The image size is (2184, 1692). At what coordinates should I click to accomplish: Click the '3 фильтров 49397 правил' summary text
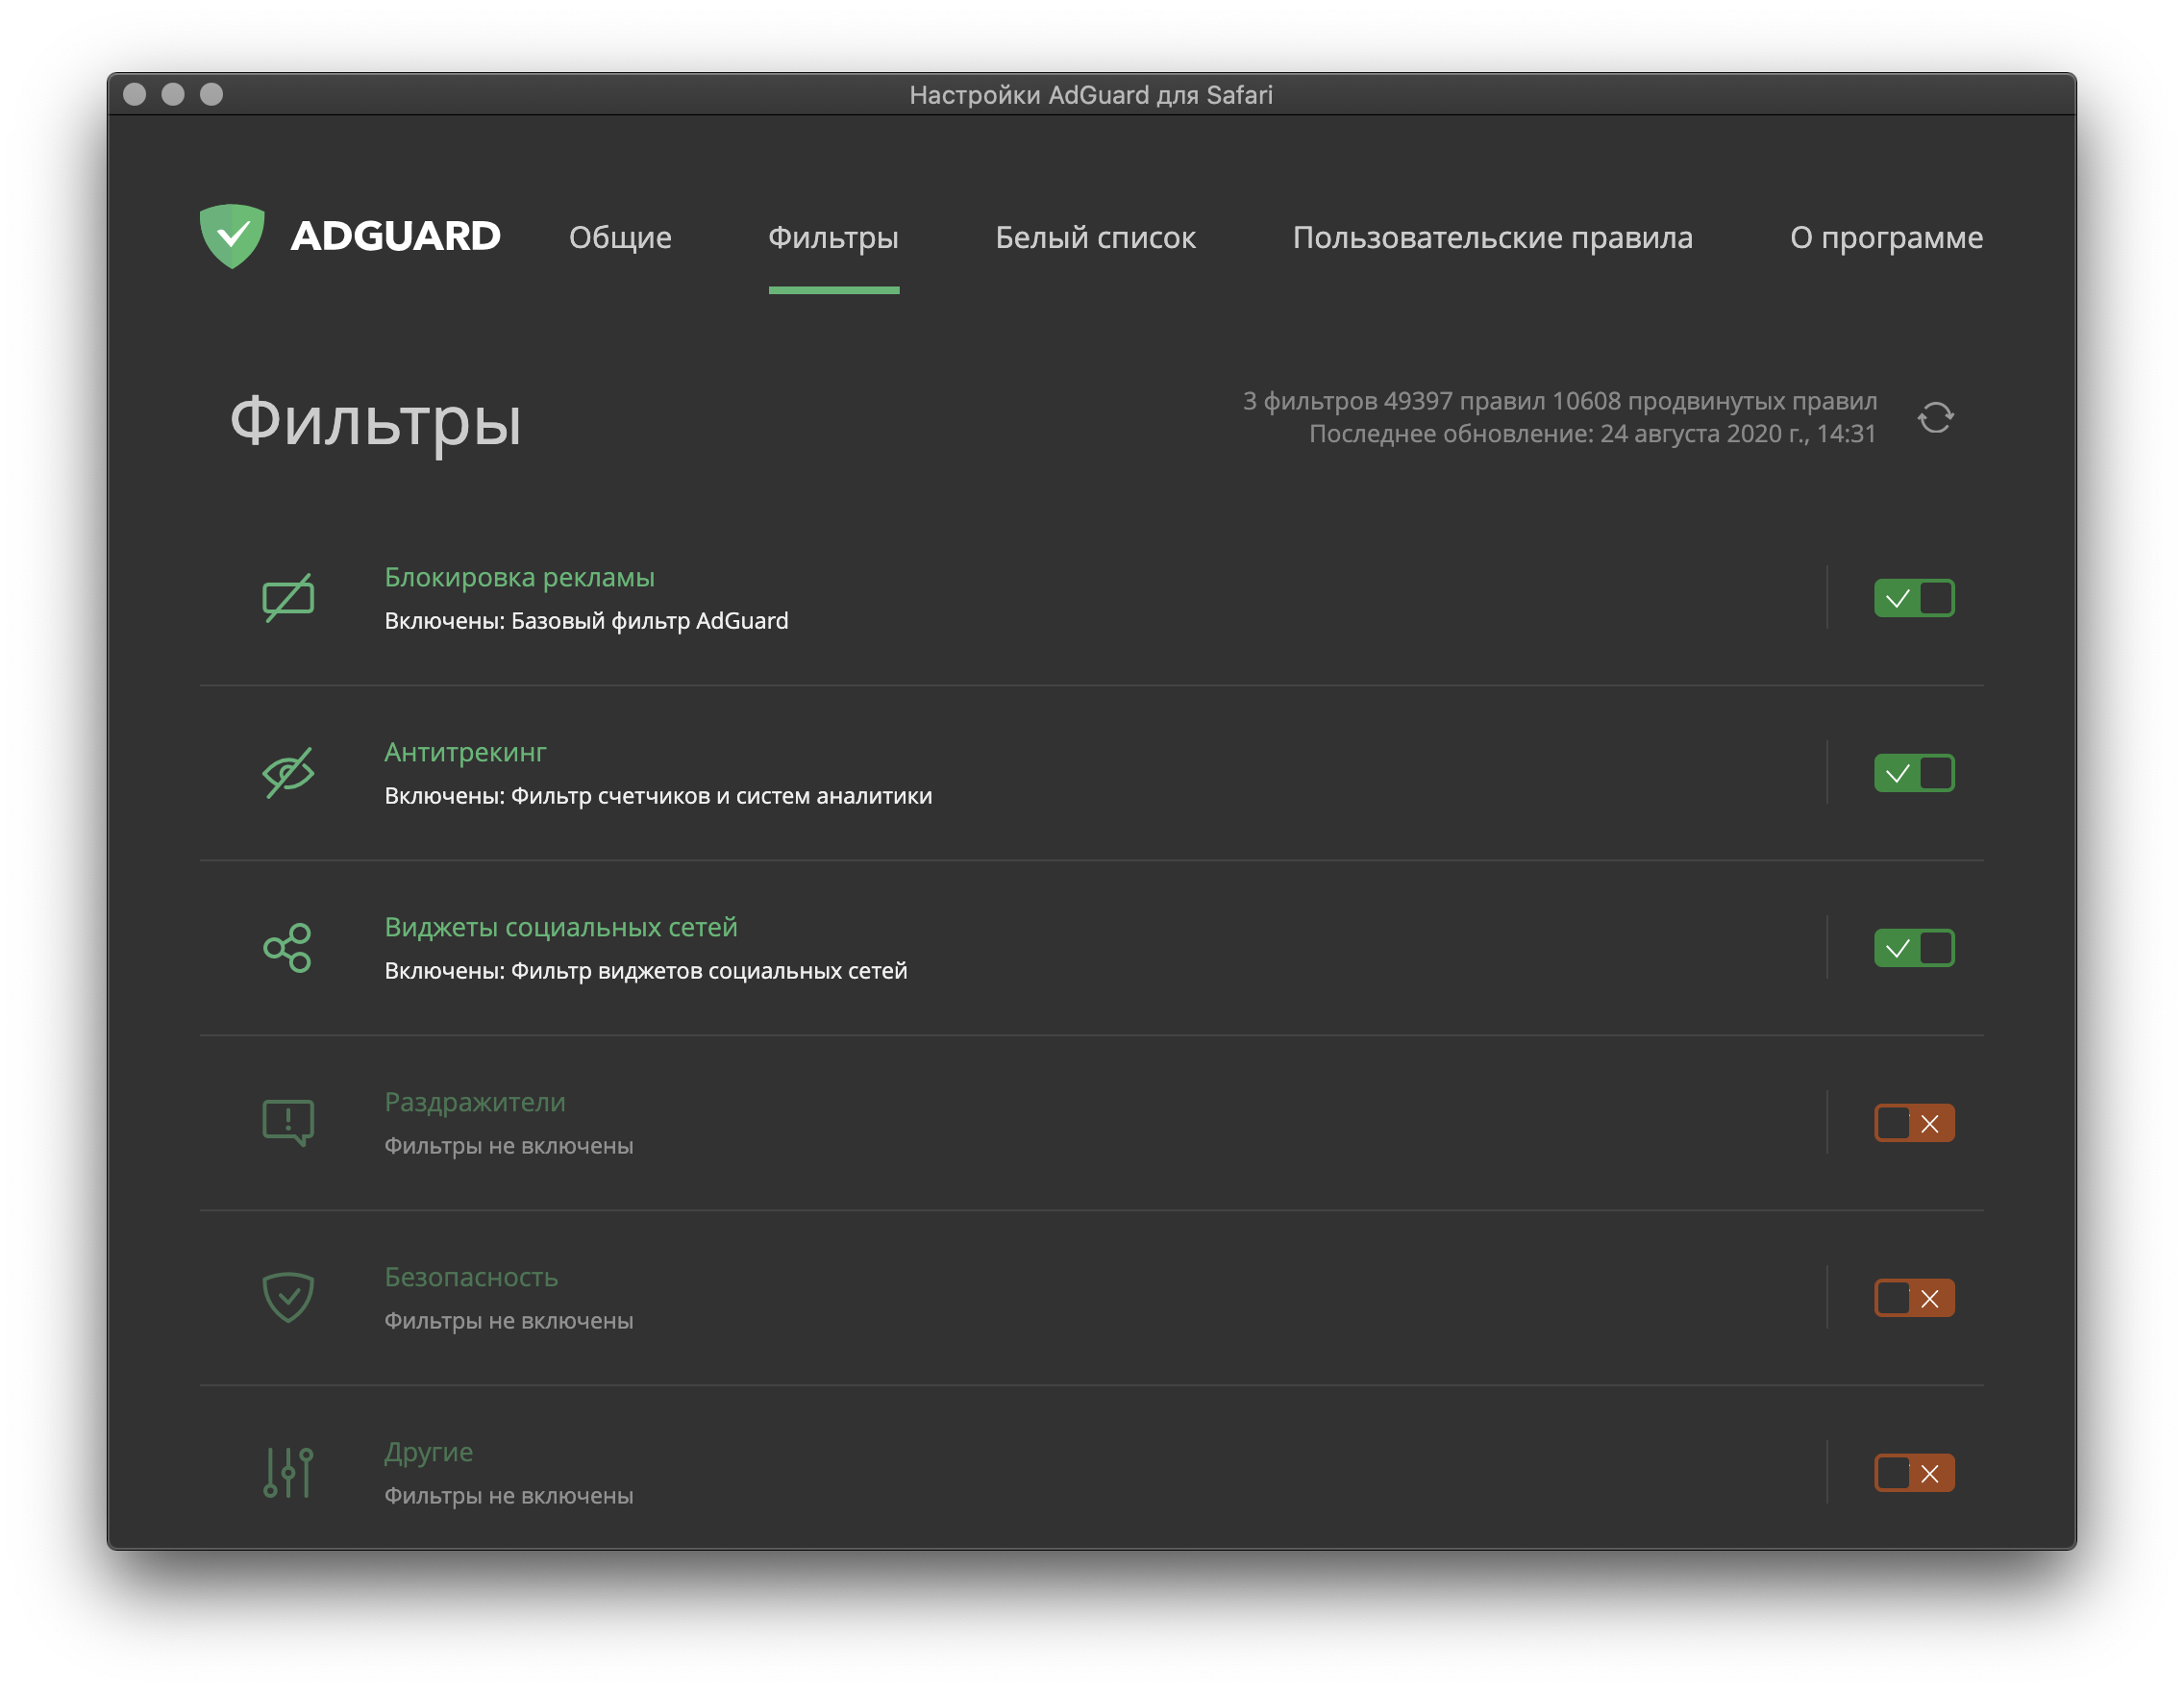click(x=1559, y=401)
